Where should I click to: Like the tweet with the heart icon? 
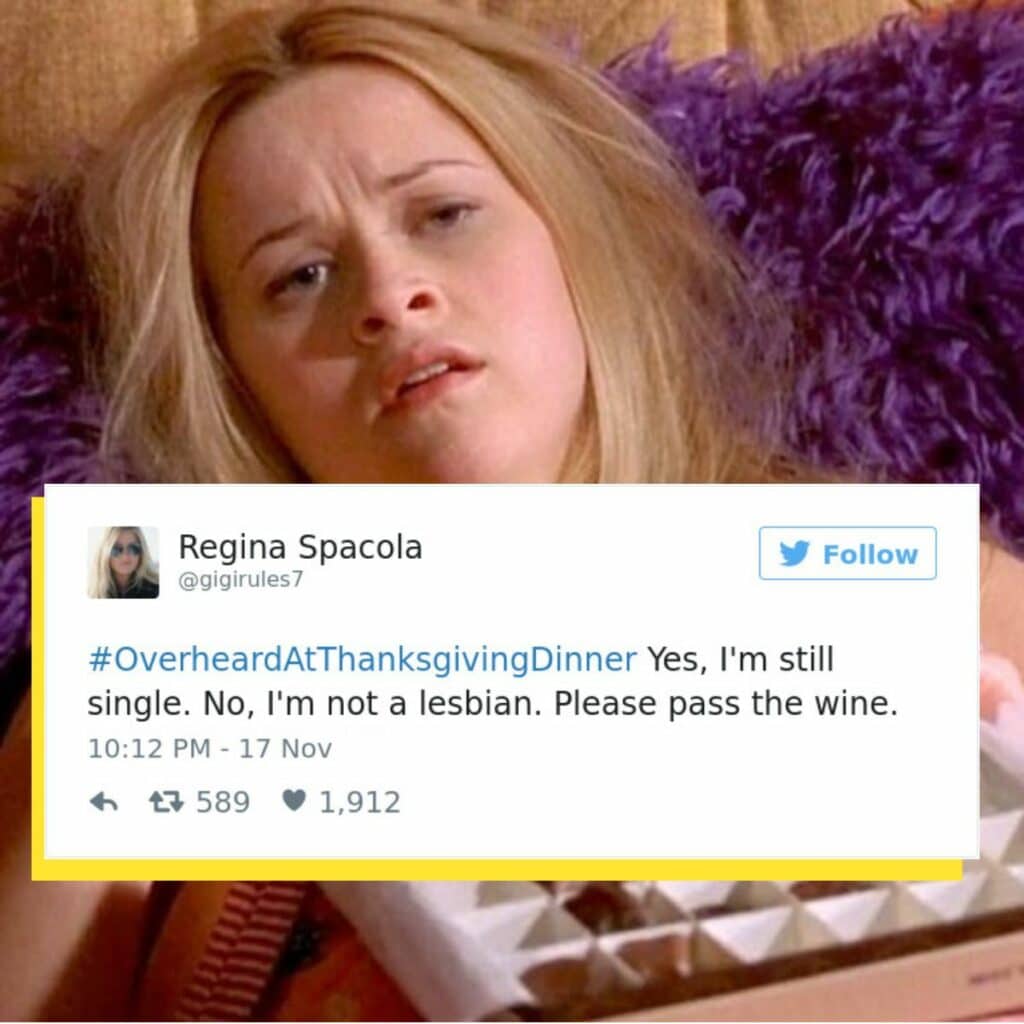click(294, 801)
